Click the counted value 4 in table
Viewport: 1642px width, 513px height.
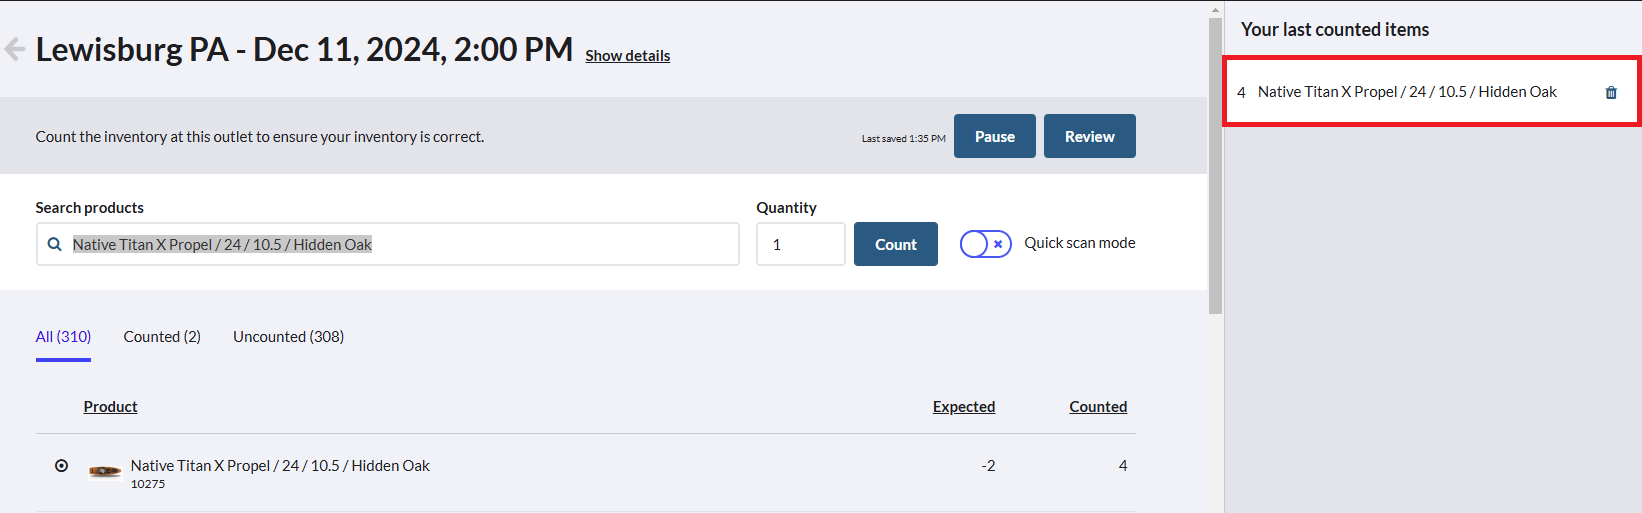pyautogui.click(x=1123, y=466)
